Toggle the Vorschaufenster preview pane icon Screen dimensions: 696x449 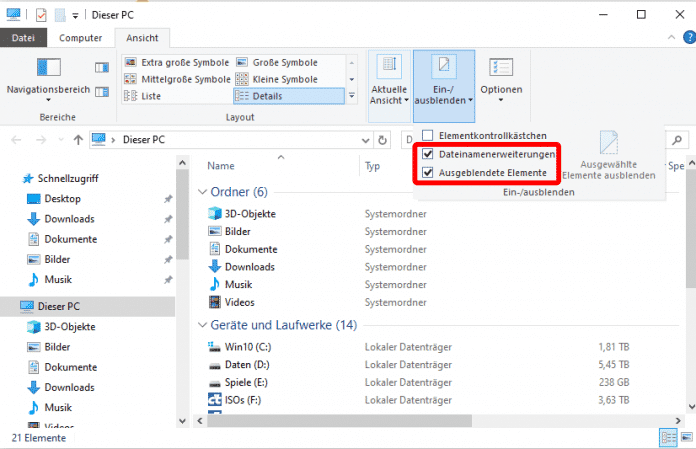tap(102, 67)
